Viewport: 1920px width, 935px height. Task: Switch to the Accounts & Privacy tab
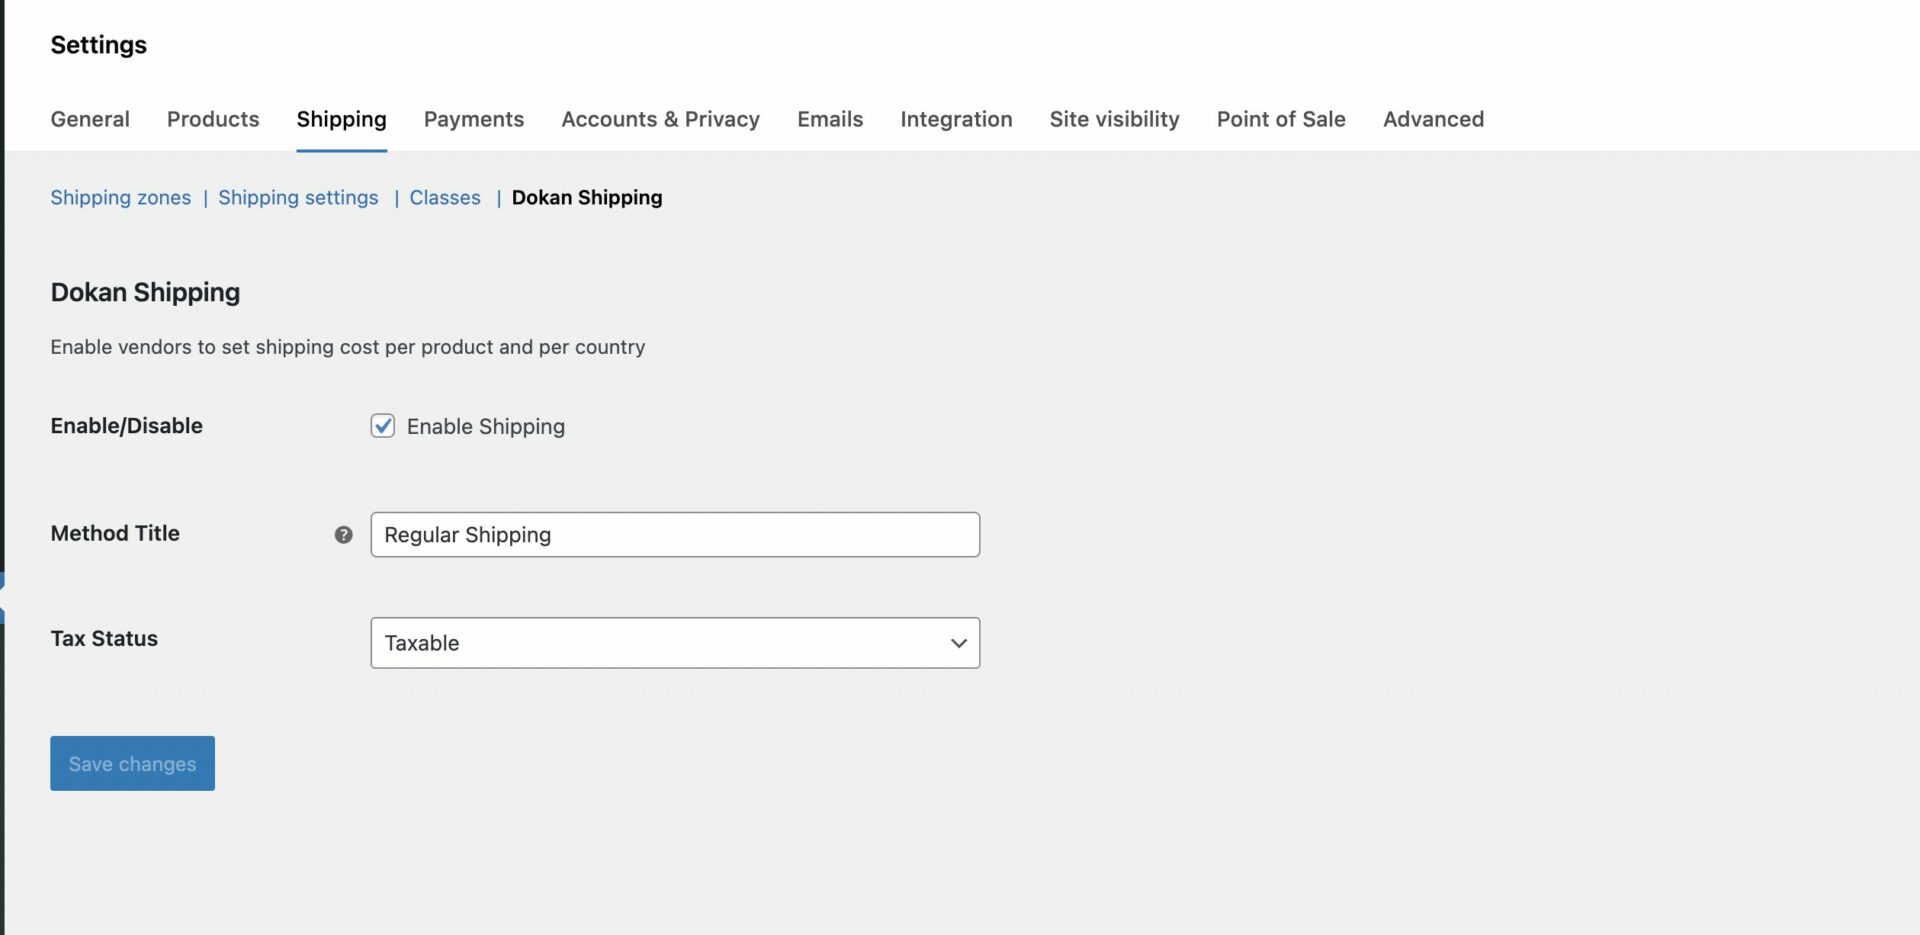point(660,119)
